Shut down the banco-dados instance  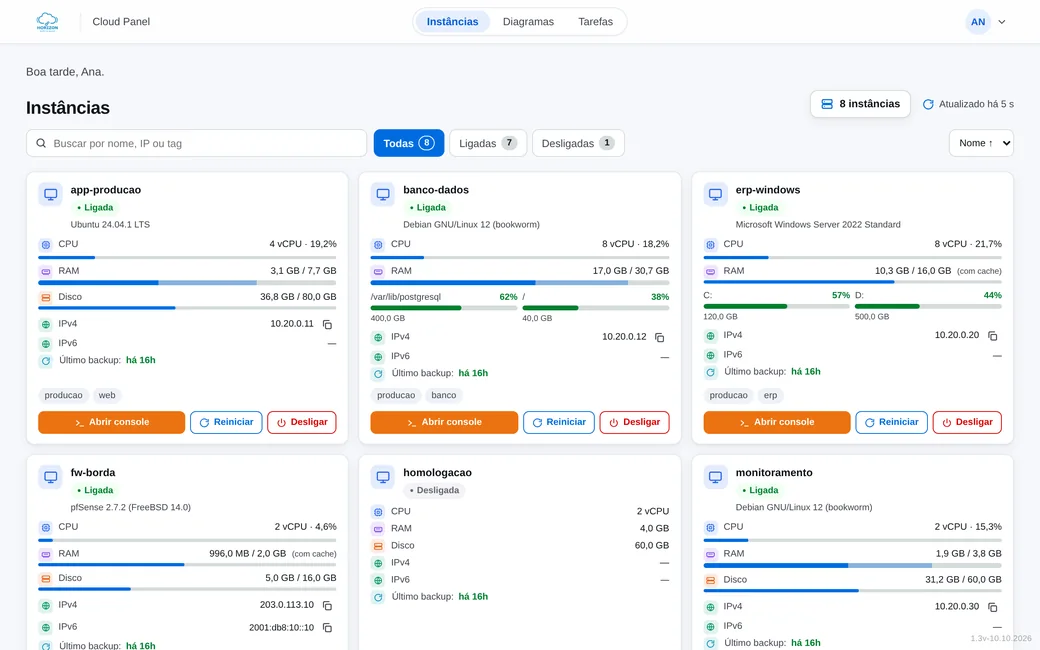(635, 422)
